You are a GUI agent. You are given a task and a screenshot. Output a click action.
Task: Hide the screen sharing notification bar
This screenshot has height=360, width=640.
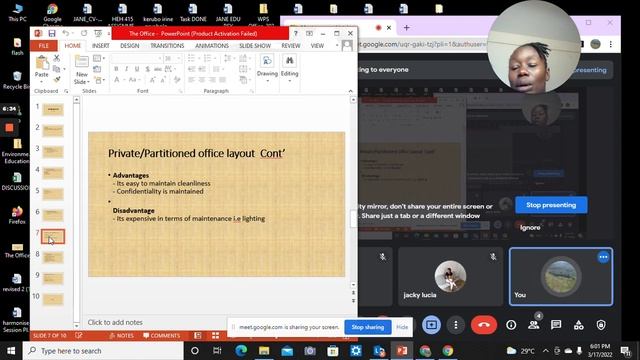[402, 327]
